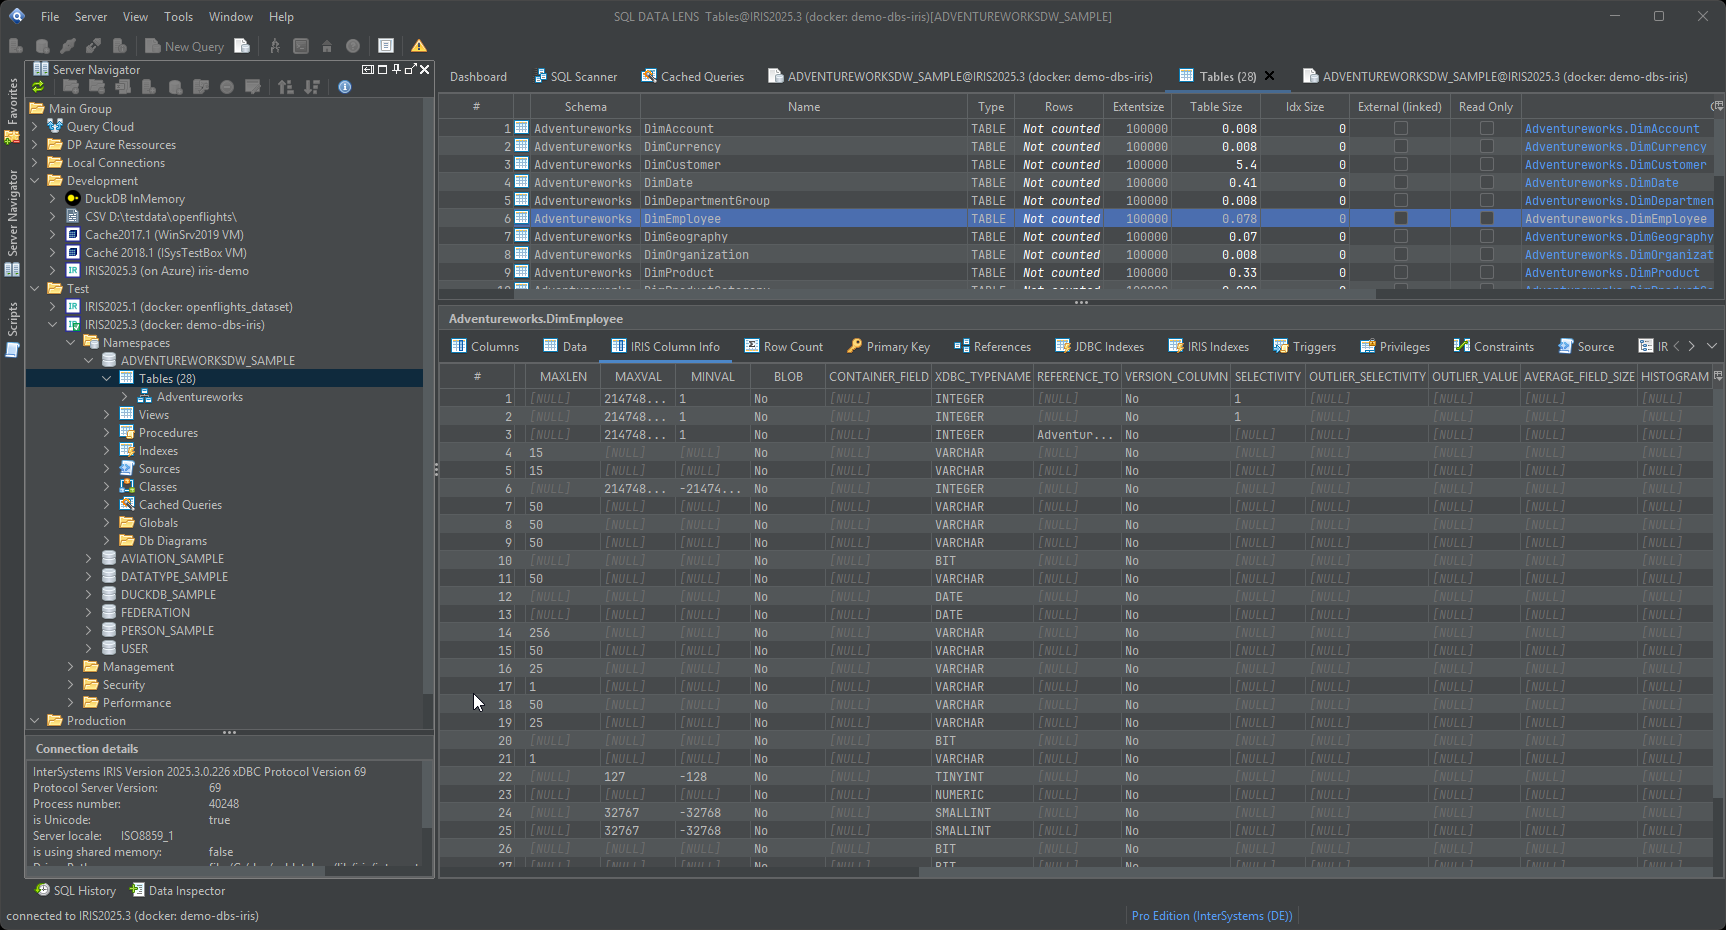Expand the AVIATION_SAMPLE namespace

click(x=89, y=559)
